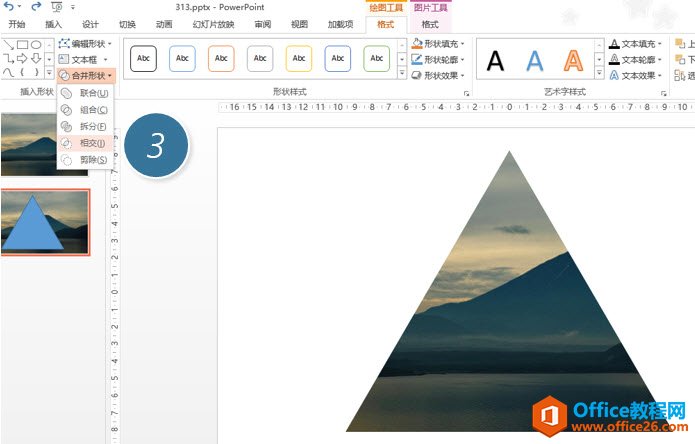Select the oval shape in shapes gallery
695x444 pixels.
point(35,44)
